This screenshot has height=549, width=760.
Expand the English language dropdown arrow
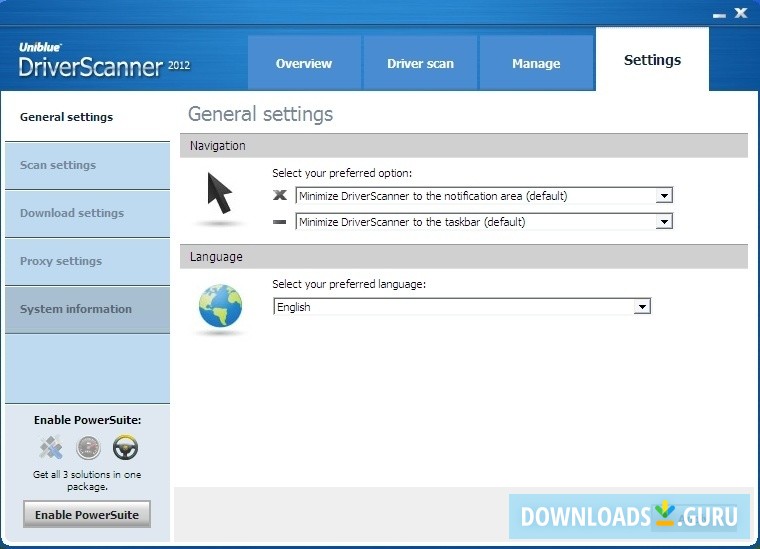(642, 307)
